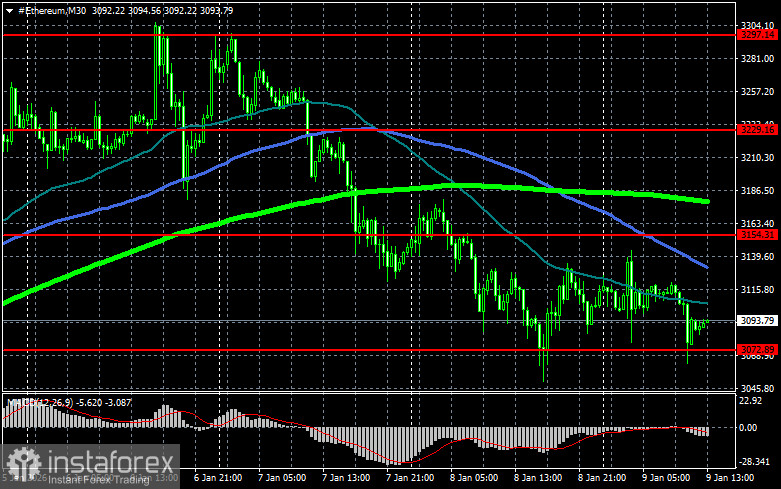Select the red 3072.89 price level label

[x=757, y=350]
